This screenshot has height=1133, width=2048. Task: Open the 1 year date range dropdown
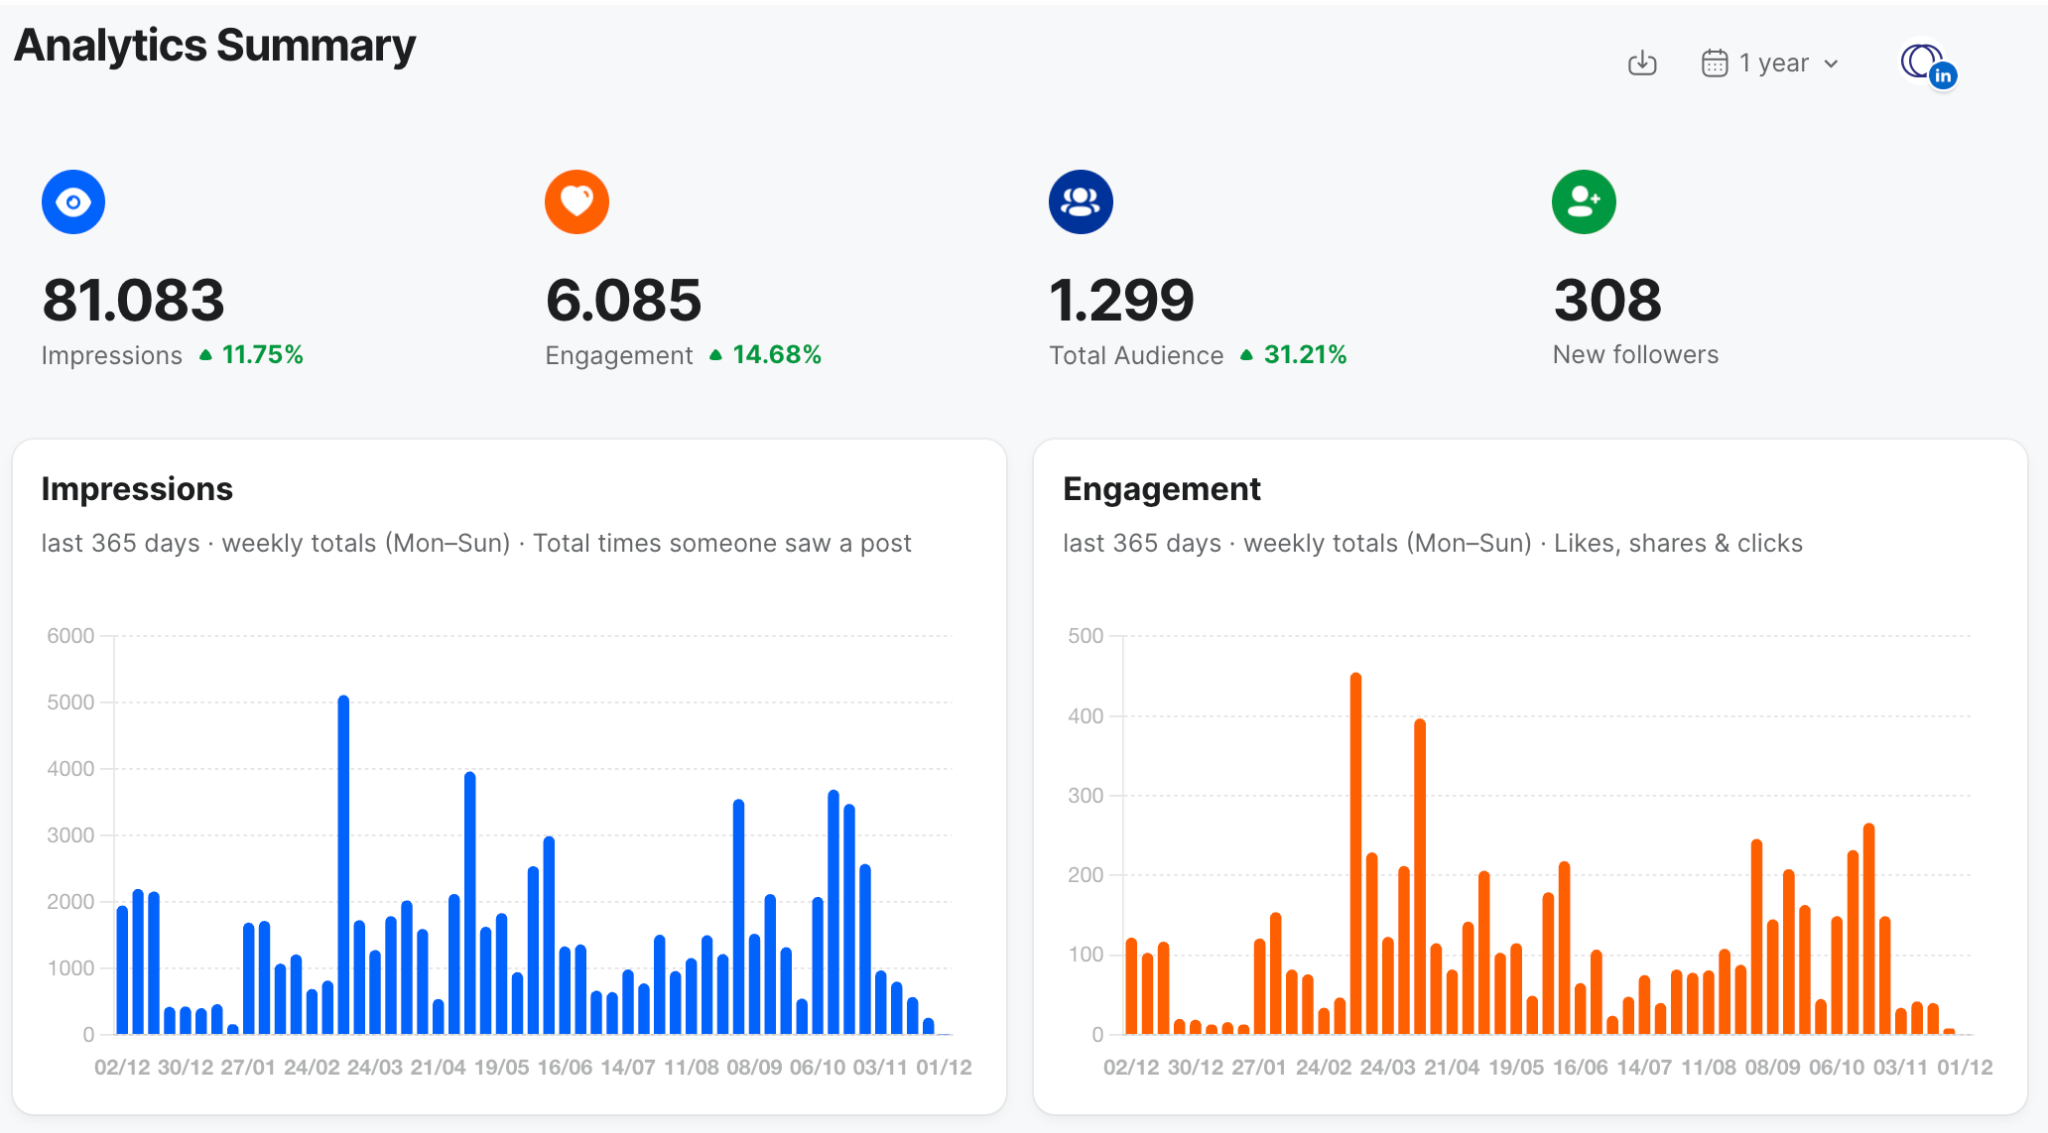coord(1773,64)
